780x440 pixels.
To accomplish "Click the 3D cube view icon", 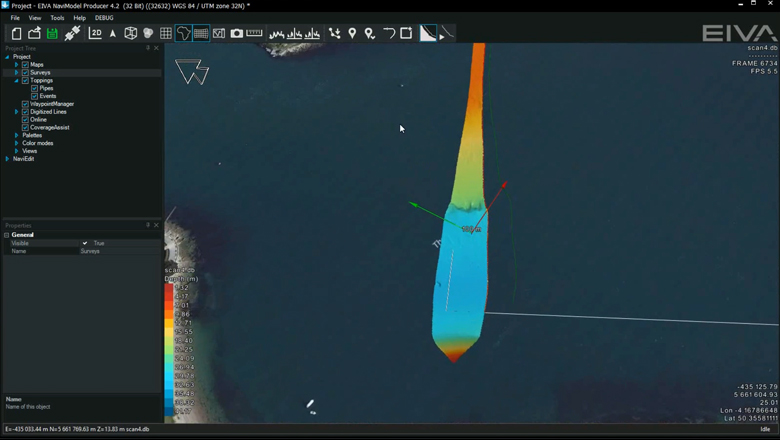I will coord(130,33).
